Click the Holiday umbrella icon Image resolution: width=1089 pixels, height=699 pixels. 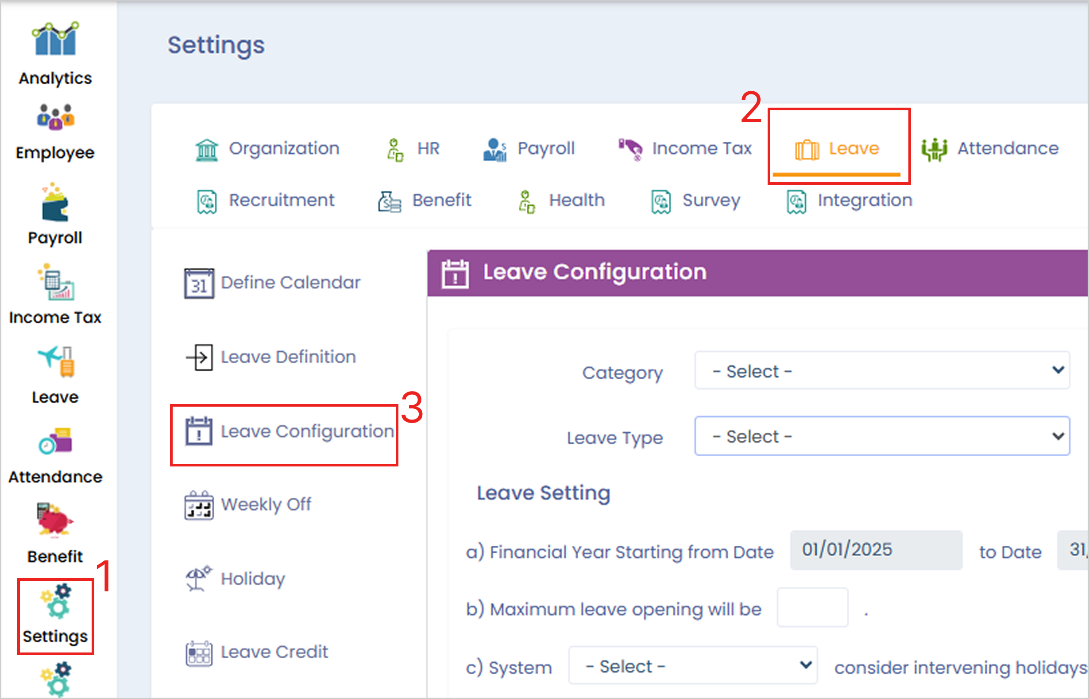pos(199,579)
